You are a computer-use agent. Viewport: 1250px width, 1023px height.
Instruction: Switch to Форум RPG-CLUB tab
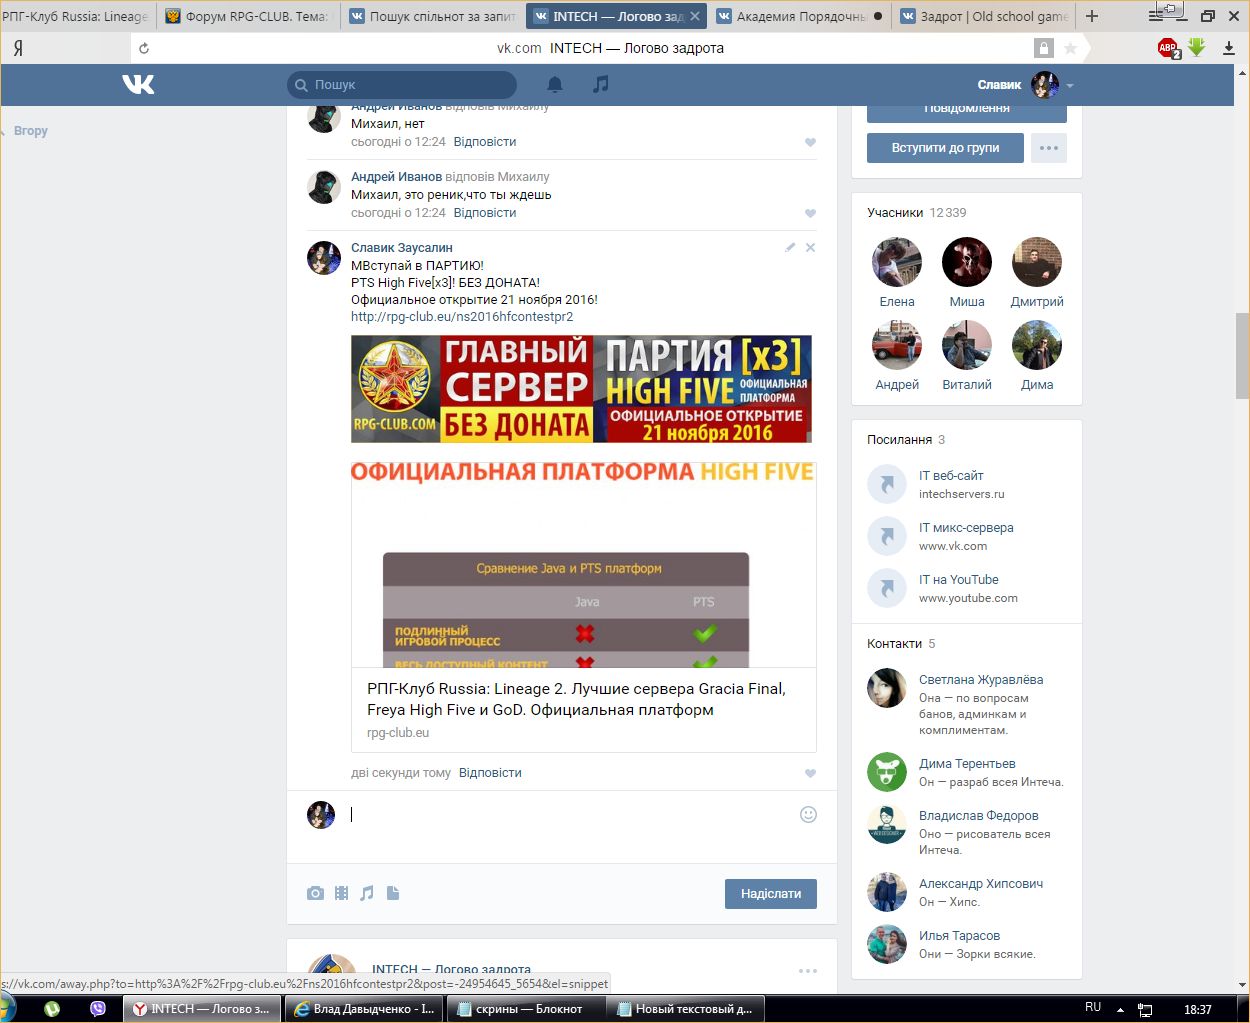click(x=247, y=16)
